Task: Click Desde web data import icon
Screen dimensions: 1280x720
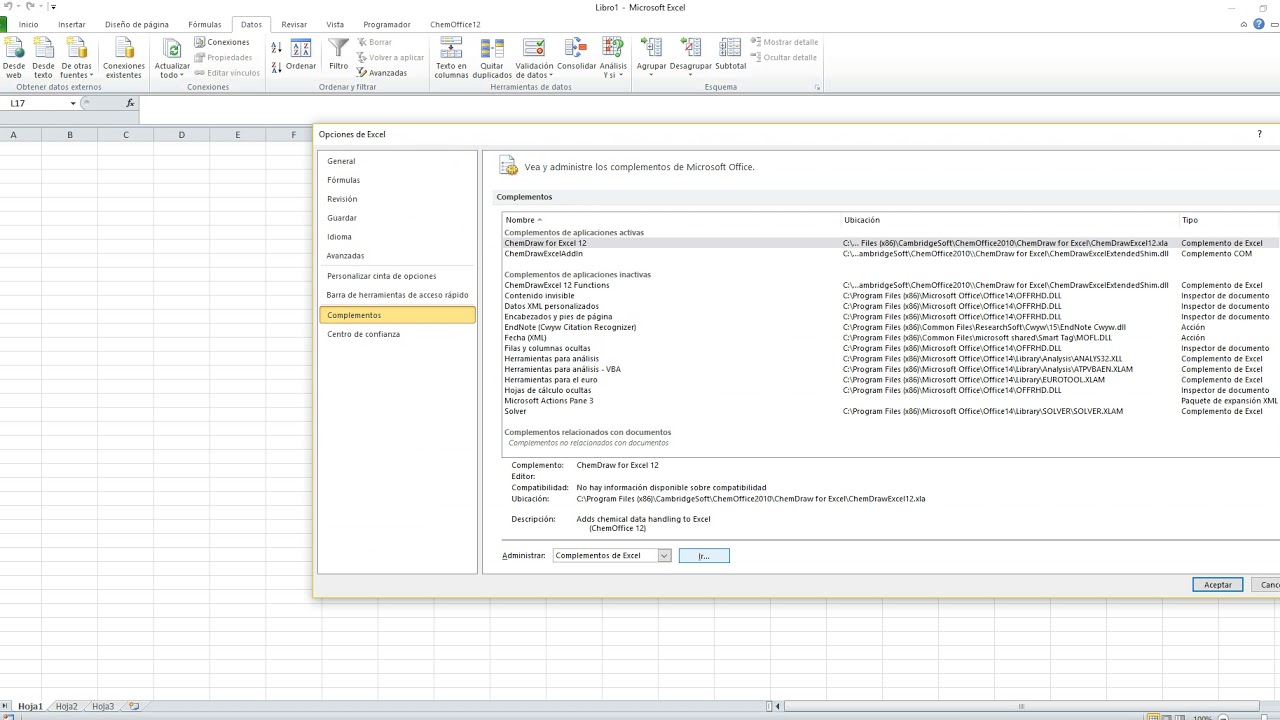Action: pyautogui.click(x=14, y=58)
